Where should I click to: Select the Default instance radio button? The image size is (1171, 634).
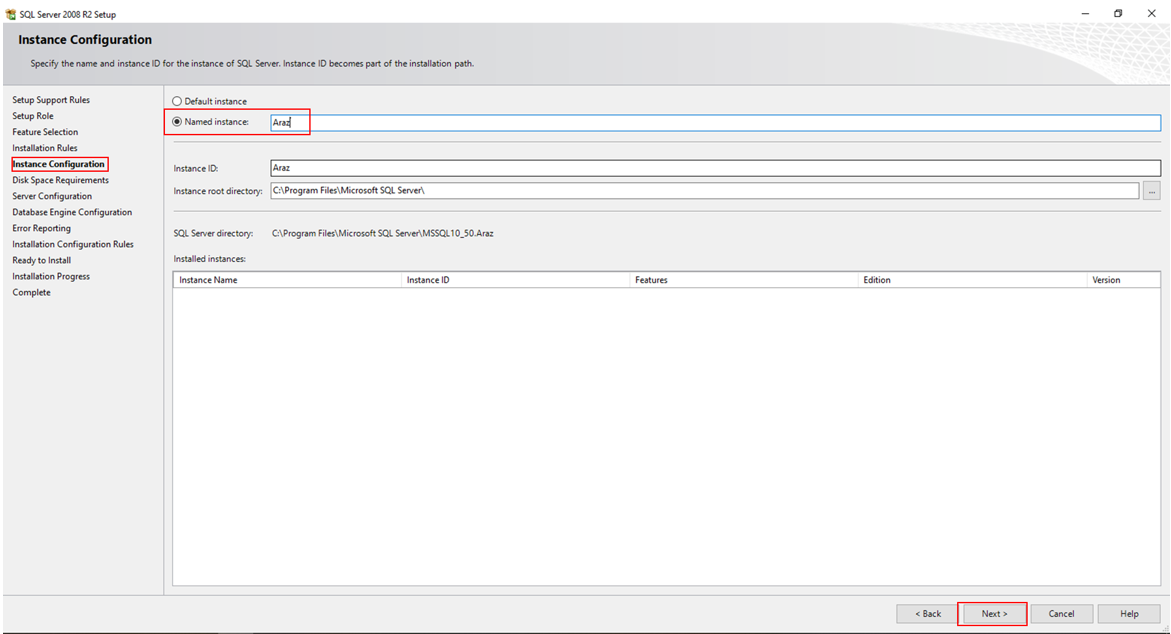(177, 101)
